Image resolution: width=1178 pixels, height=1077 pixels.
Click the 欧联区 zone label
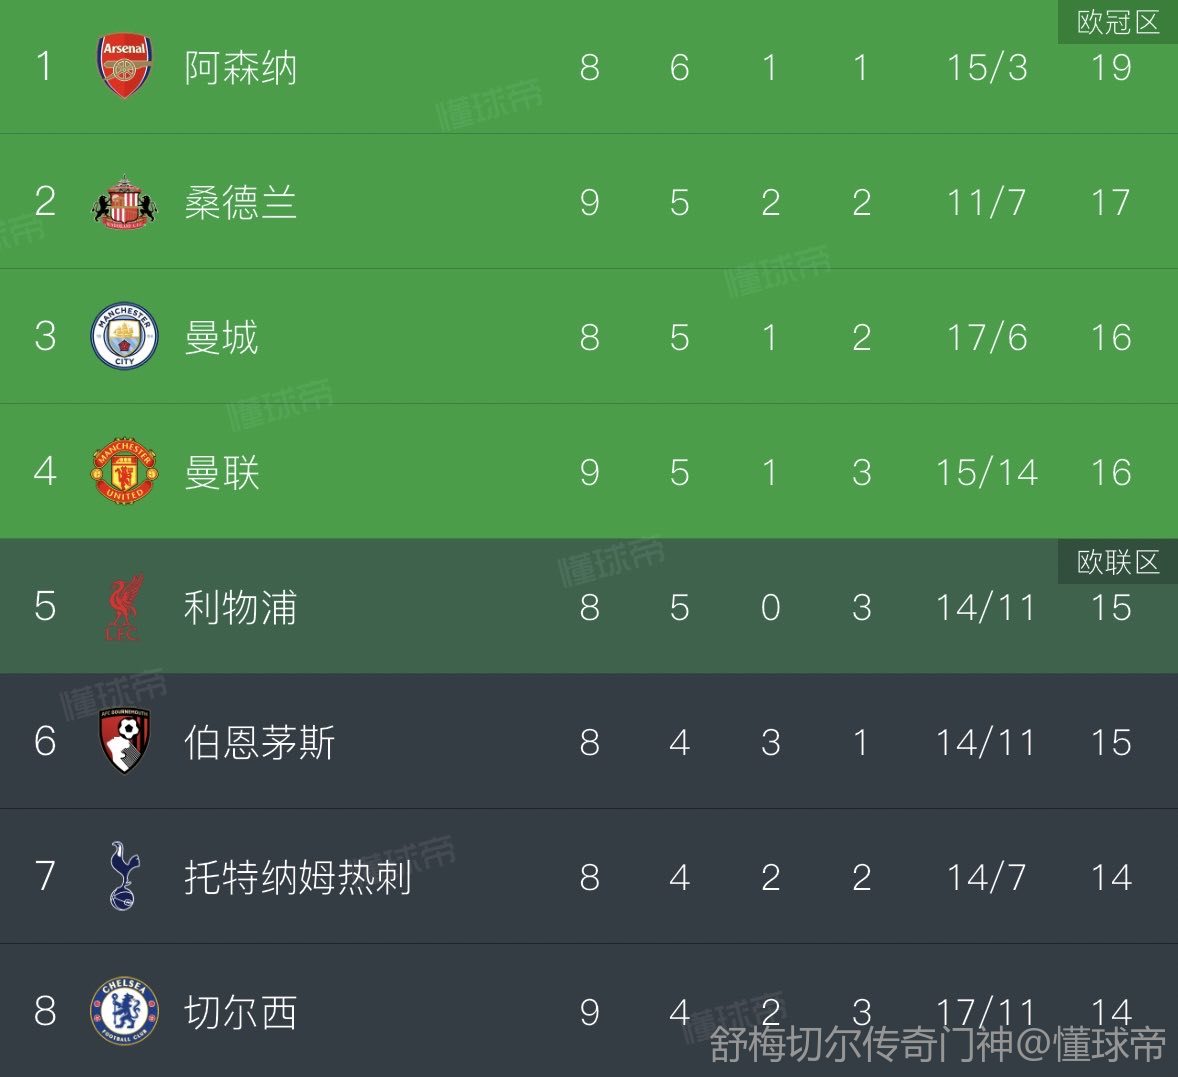(1117, 562)
